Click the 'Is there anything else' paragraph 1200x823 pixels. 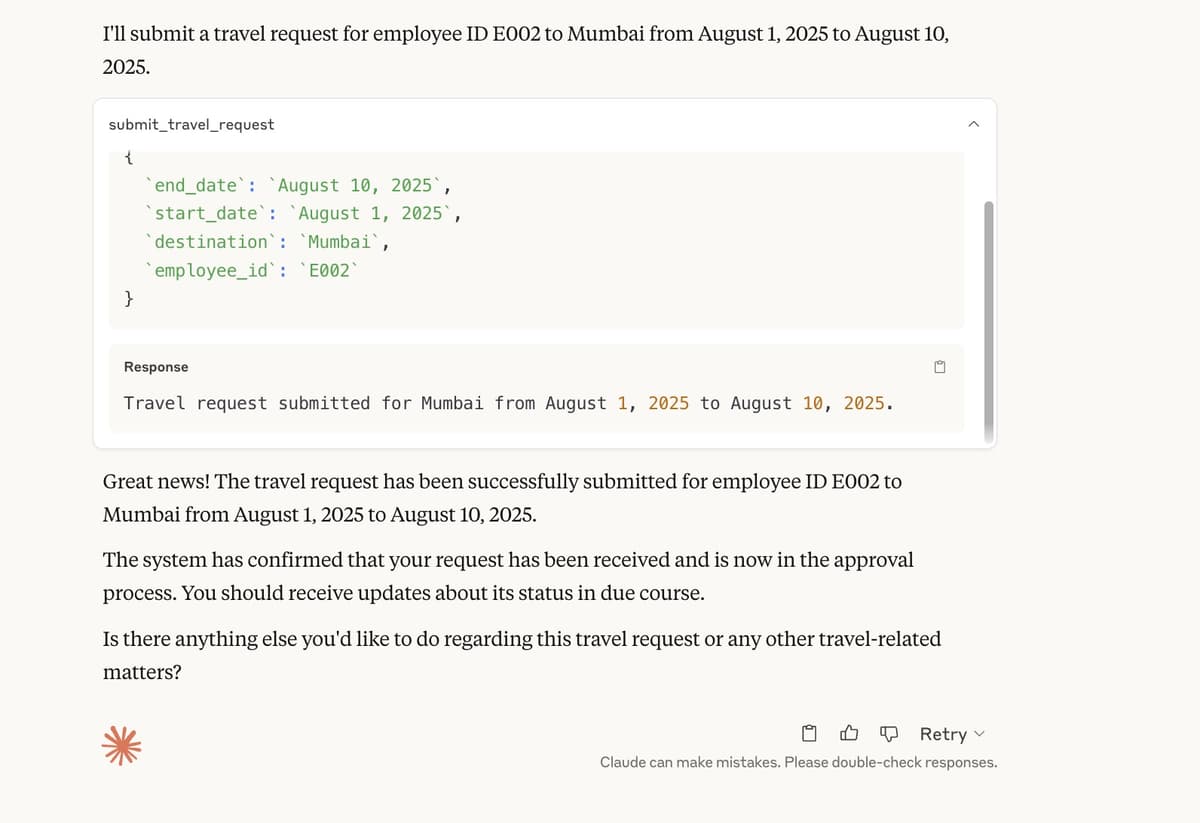[522, 655]
